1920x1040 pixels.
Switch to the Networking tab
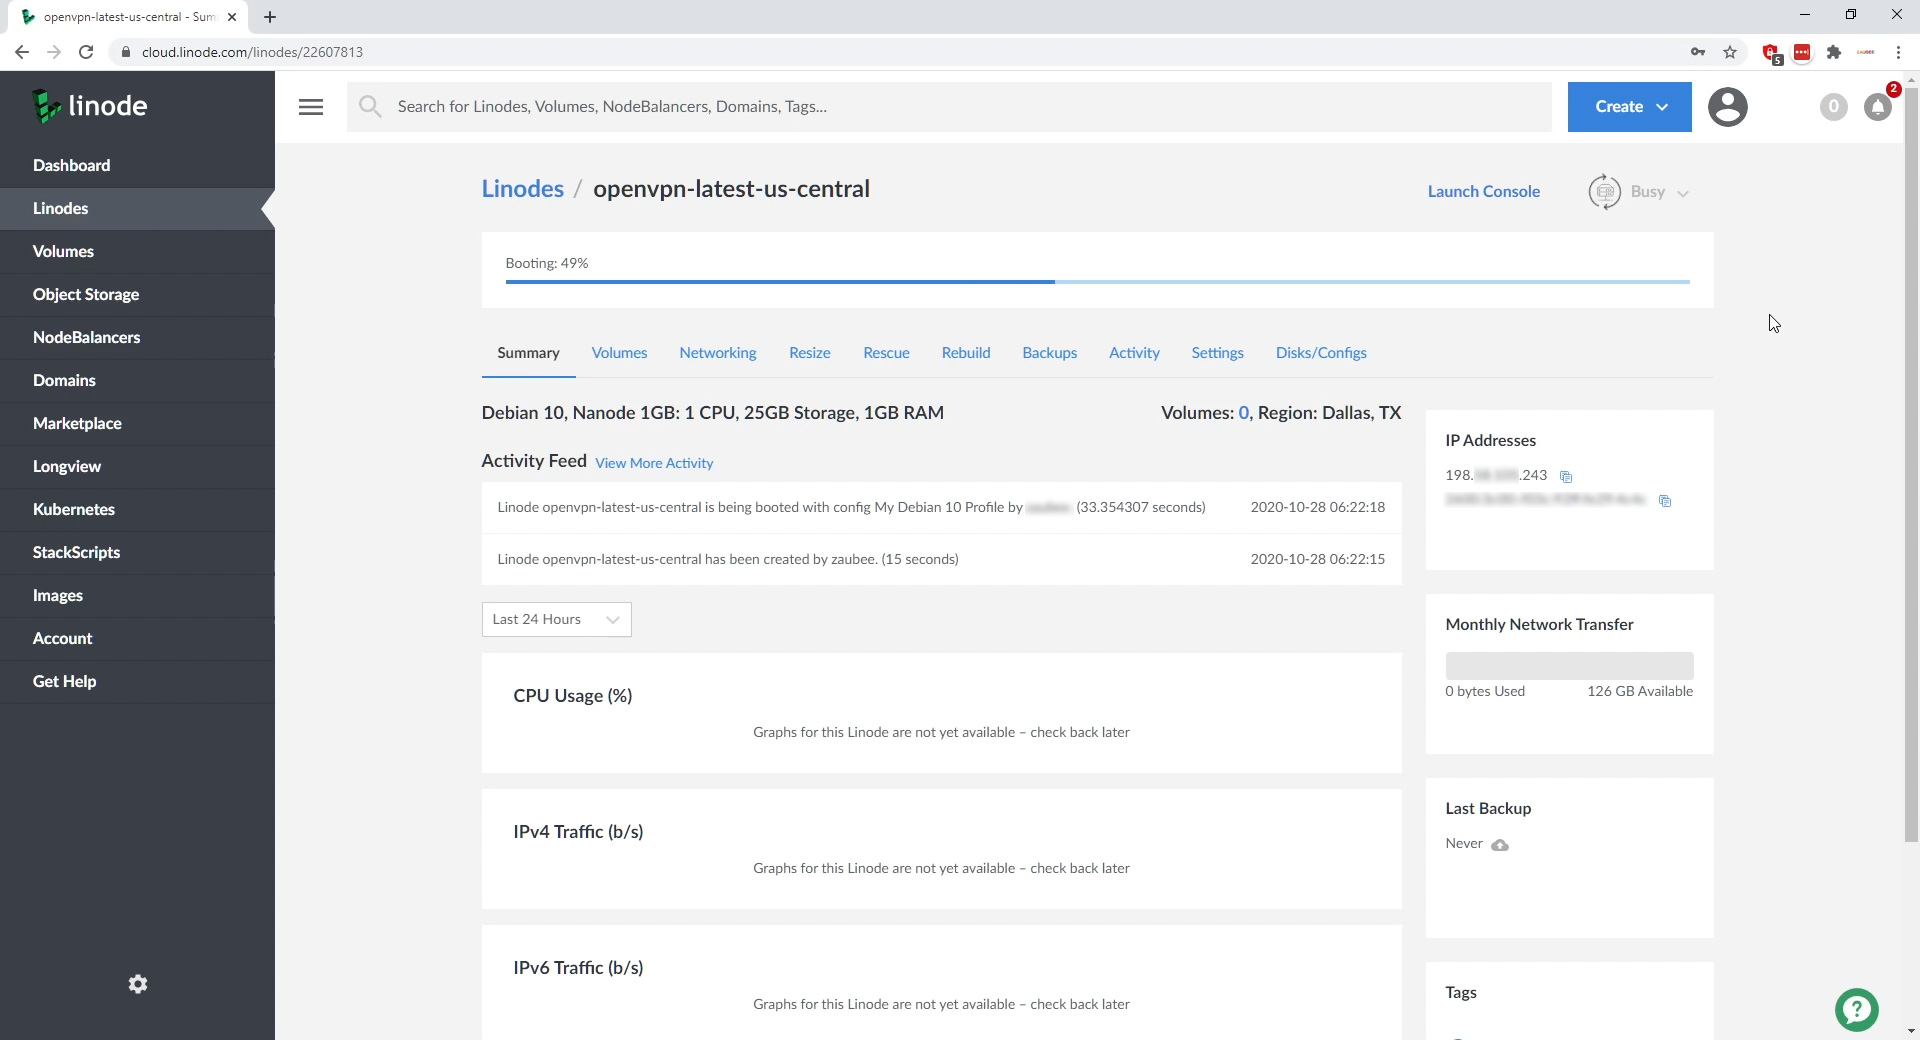(x=718, y=353)
